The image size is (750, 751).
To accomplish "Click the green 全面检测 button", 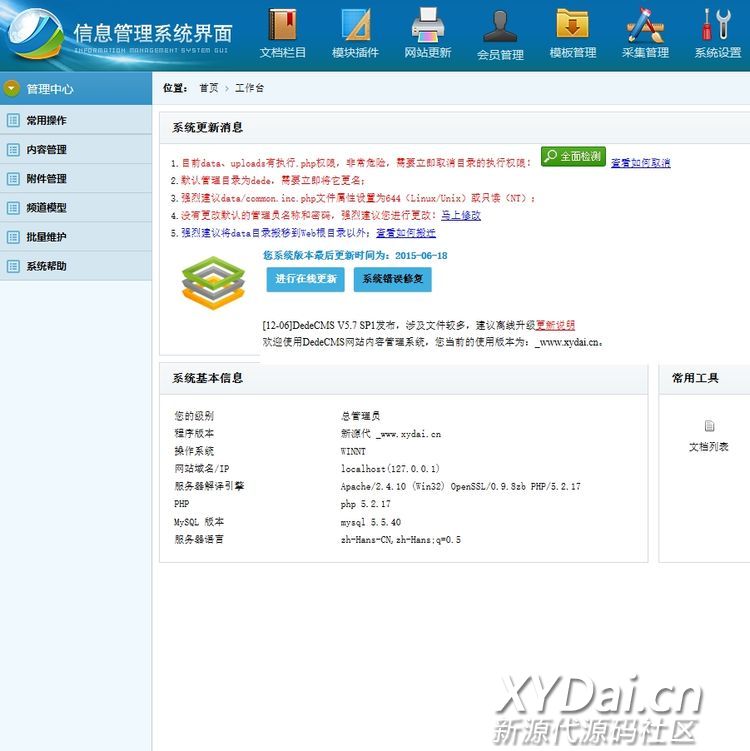I will [x=573, y=157].
